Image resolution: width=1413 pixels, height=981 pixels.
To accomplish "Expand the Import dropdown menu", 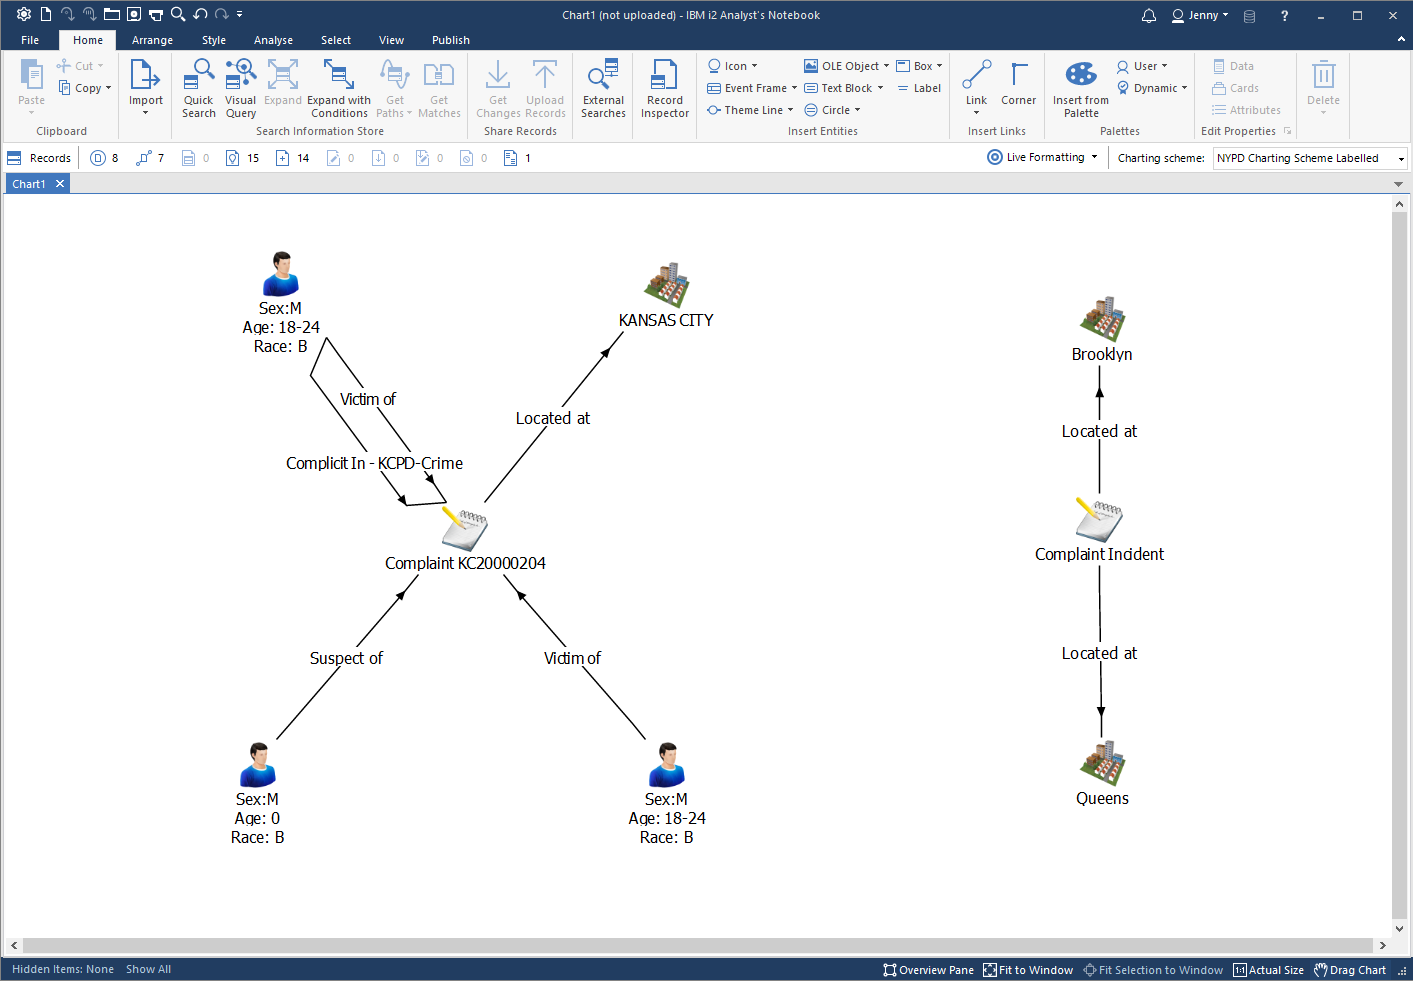I will [146, 113].
